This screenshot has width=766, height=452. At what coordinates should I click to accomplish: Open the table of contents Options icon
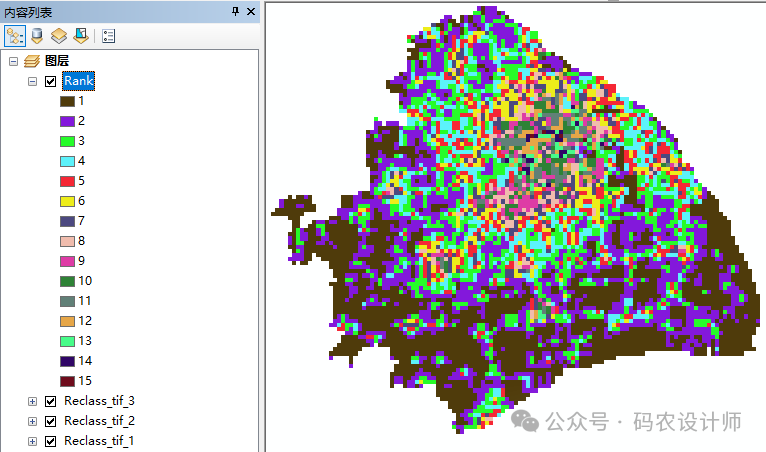(108, 36)
